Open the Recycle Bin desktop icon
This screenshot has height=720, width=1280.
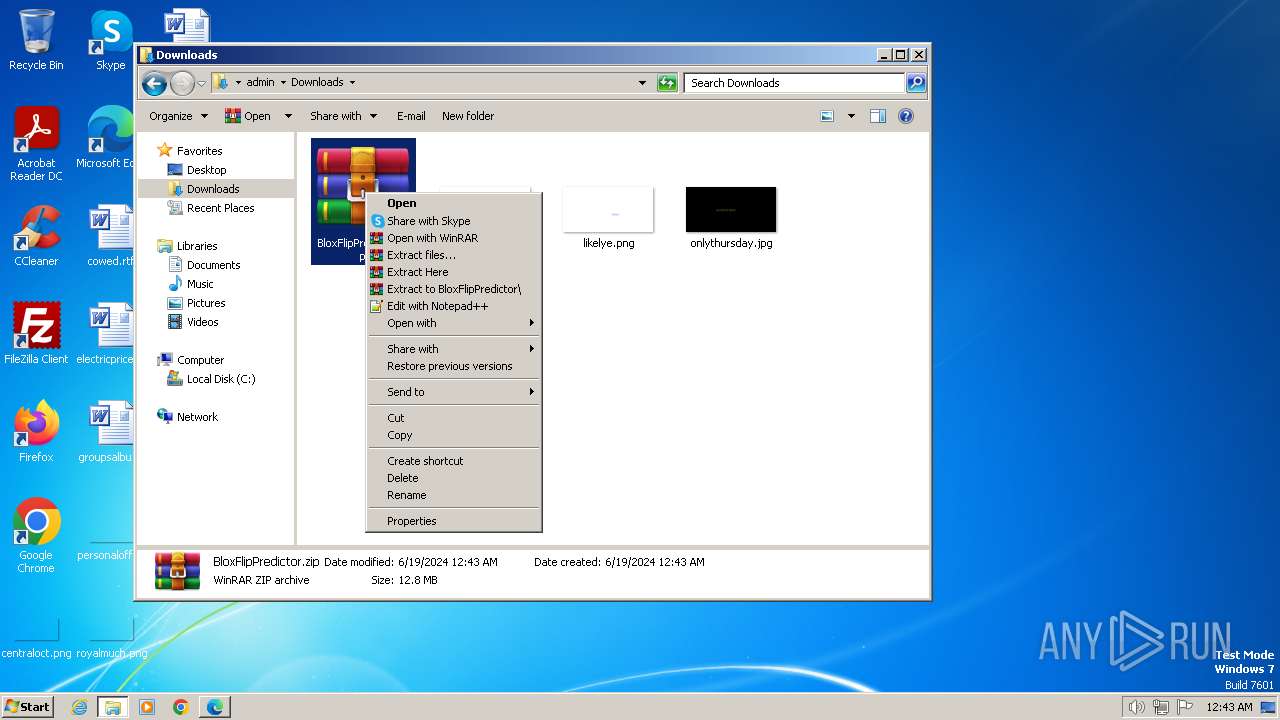click(x=36, y=40)
